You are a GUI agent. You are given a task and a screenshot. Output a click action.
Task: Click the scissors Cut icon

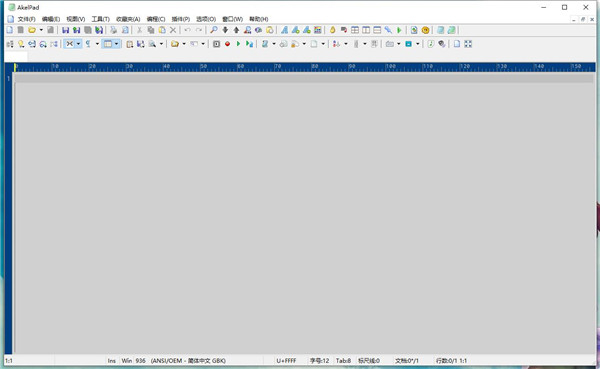[x=140, y=30]
